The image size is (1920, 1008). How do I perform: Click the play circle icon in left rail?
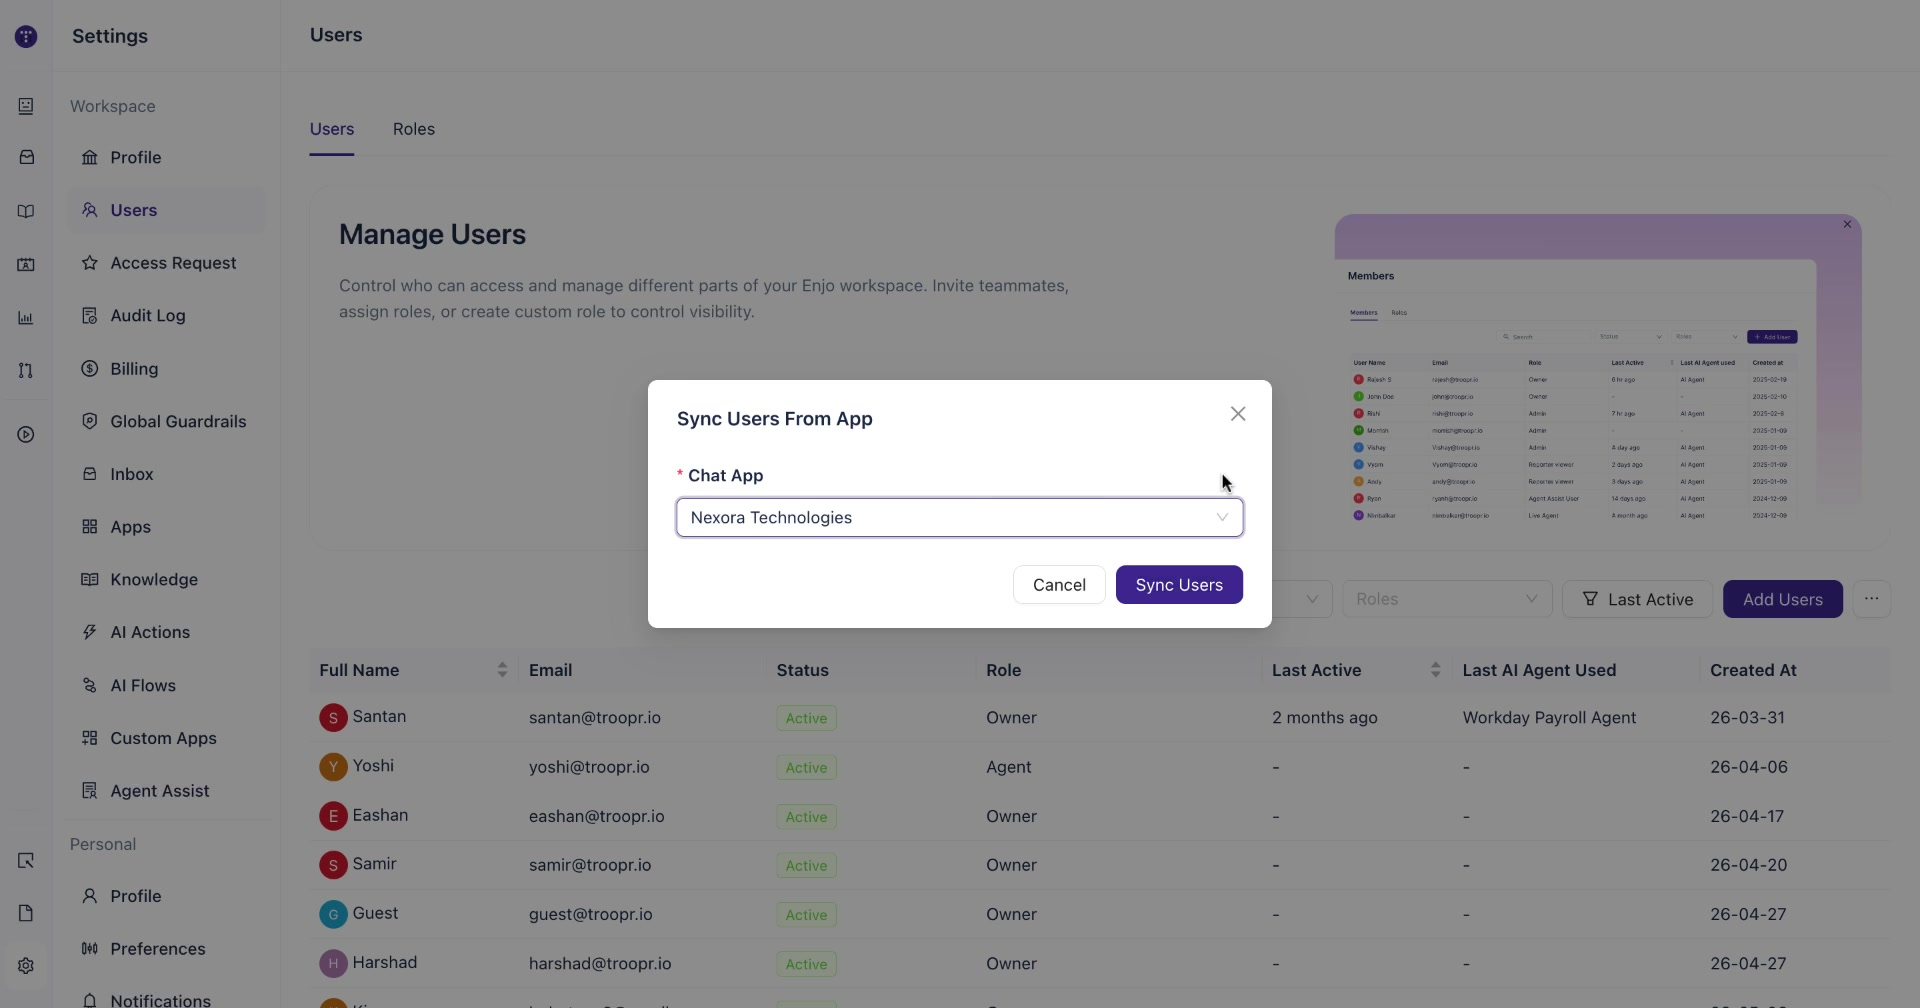point(26,435)
